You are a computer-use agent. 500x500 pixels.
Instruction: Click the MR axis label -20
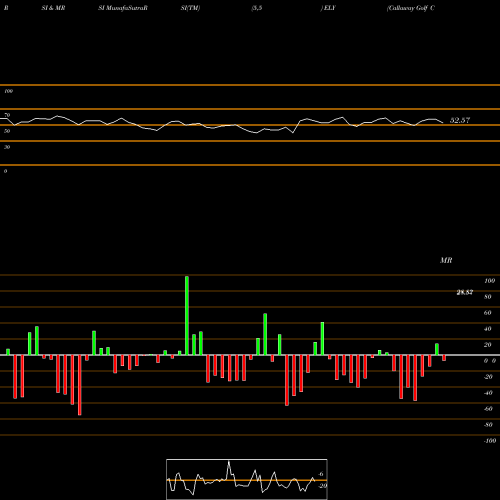[488, 377]
